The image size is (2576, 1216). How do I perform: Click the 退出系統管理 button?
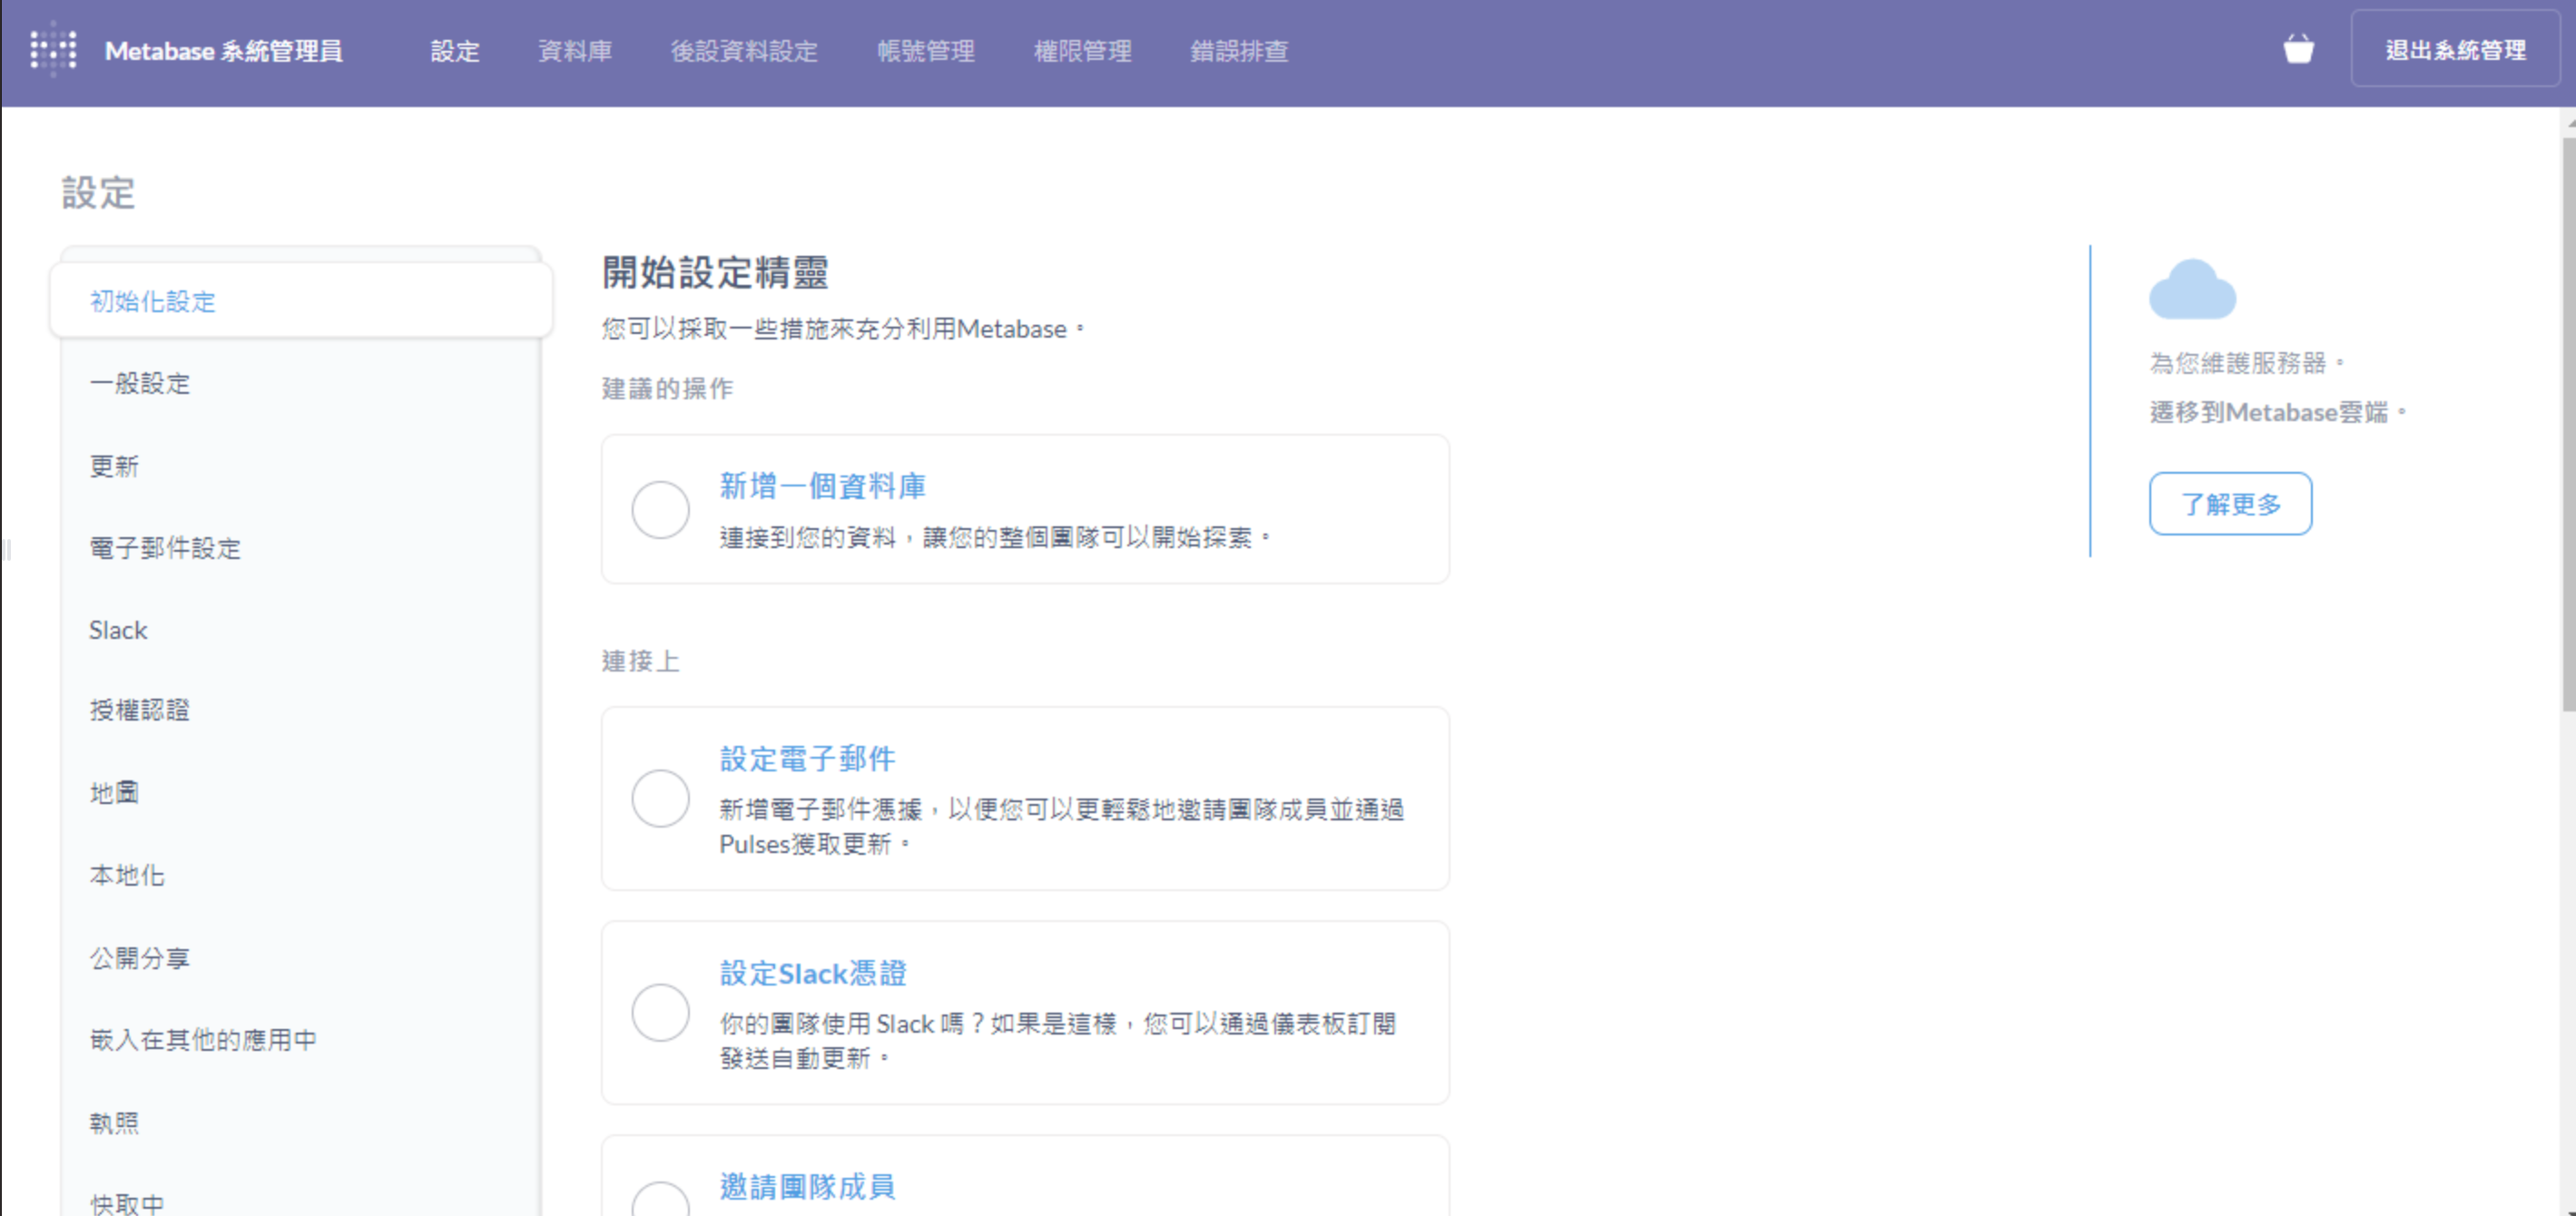tap(2455, 49)
